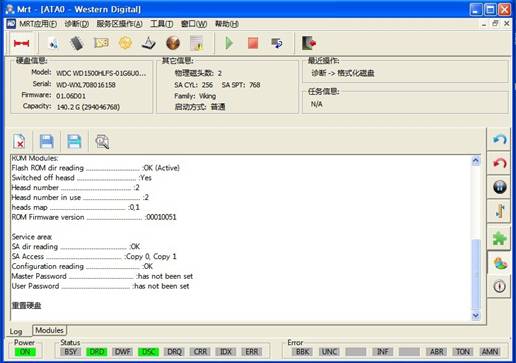Click the round blue pause sidebar icon

[499, 187]
